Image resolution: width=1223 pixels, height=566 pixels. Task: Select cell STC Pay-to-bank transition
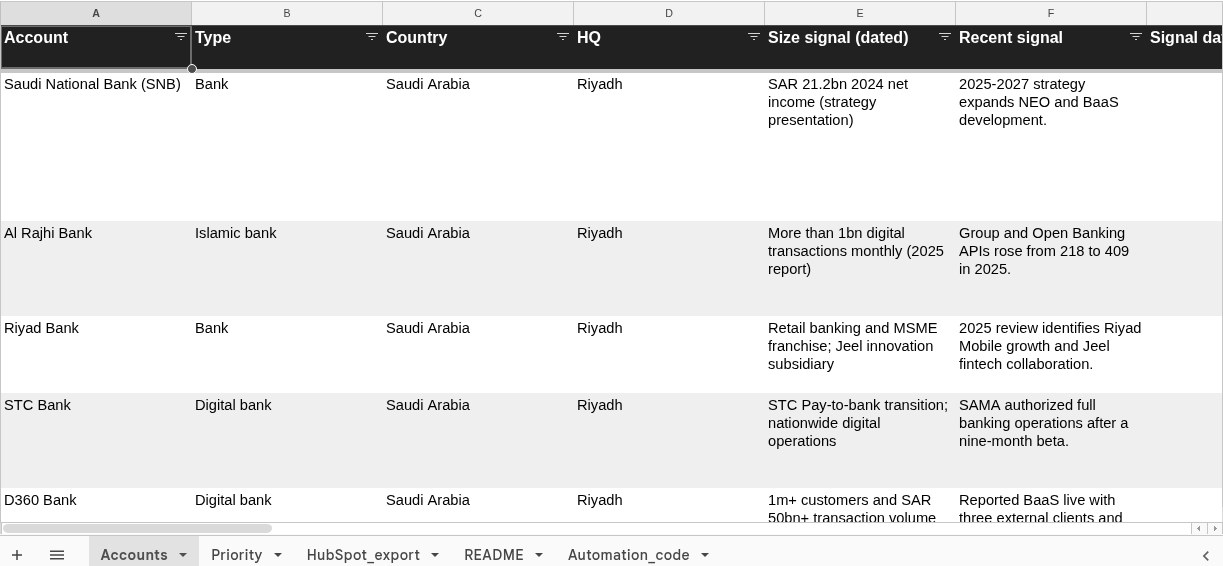click(860, 441)
